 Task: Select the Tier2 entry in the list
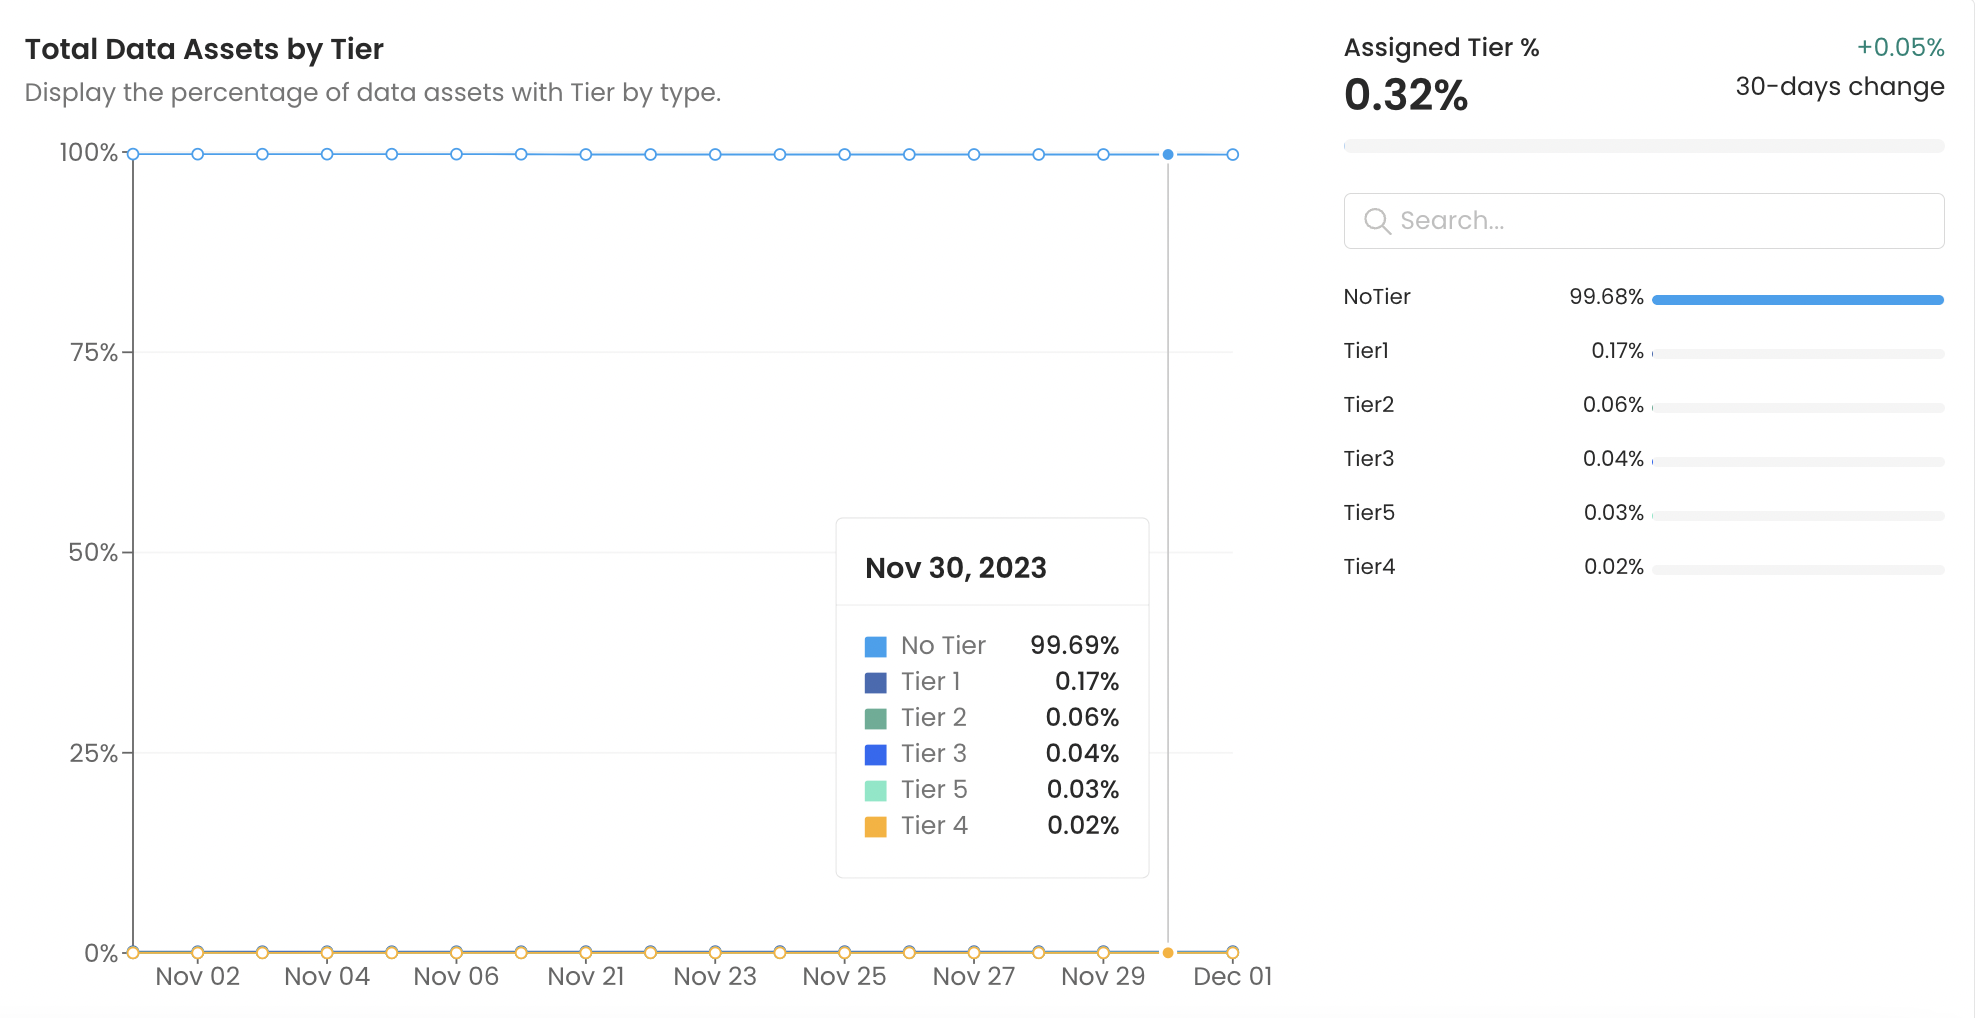[x=1368, y=405]
